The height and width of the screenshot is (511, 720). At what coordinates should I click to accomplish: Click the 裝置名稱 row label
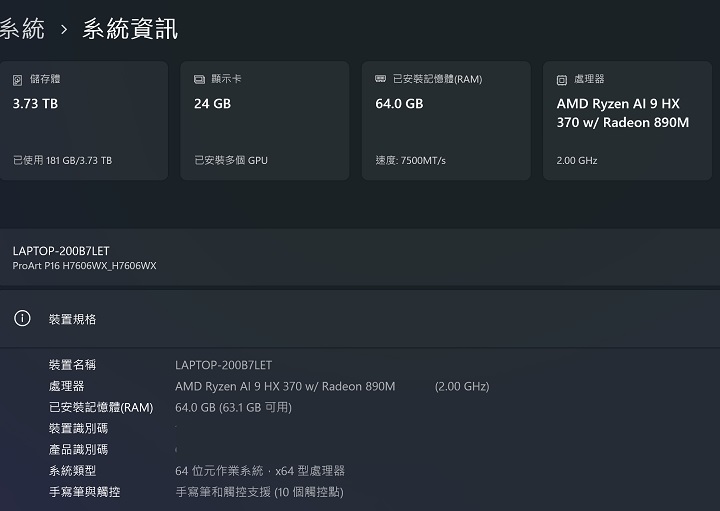click(x=72, y=365)
